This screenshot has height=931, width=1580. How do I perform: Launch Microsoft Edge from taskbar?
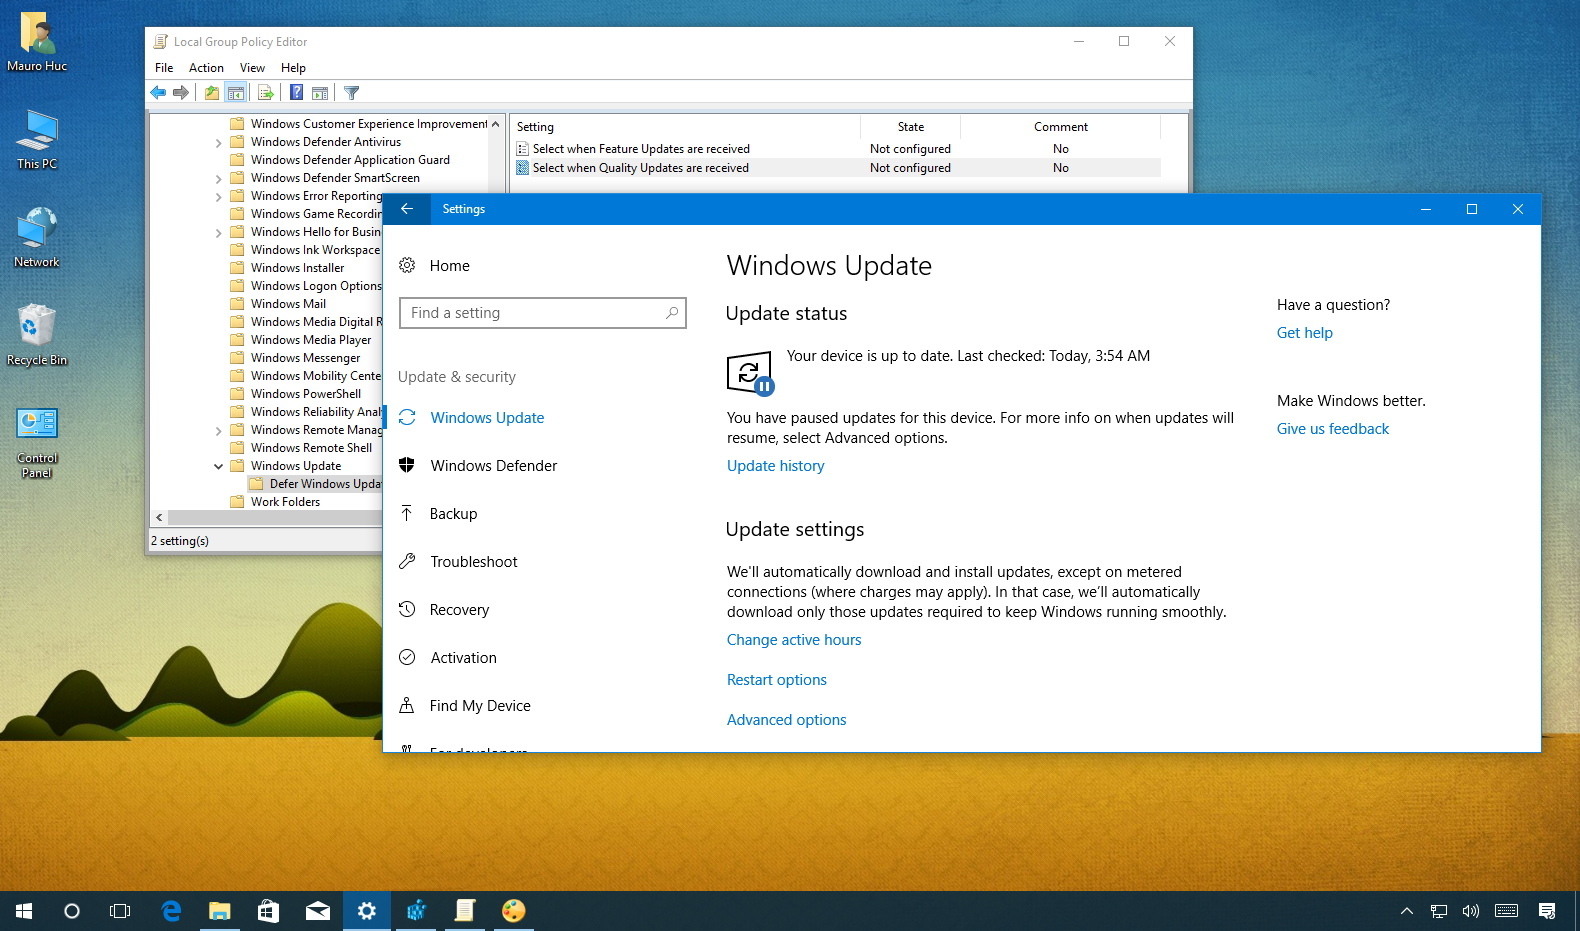(x=171, y=911)
